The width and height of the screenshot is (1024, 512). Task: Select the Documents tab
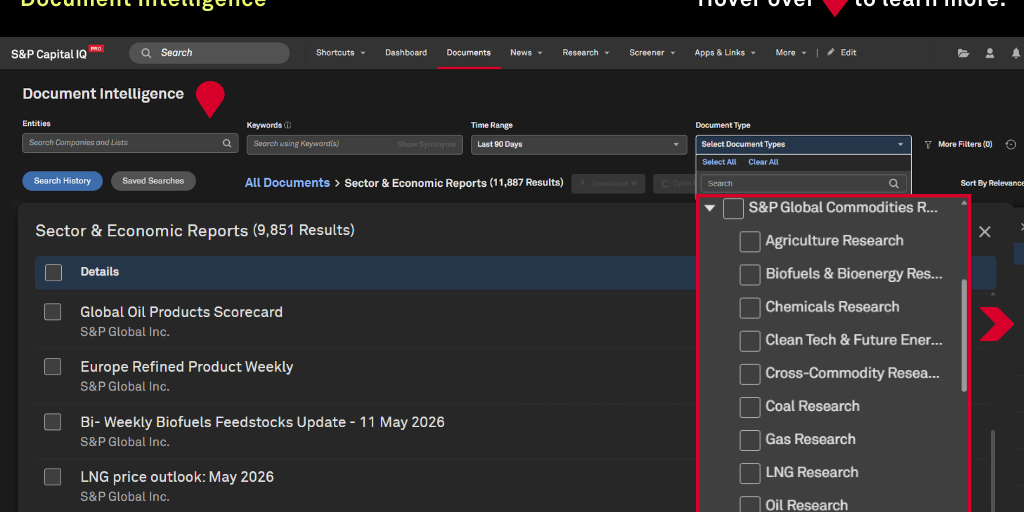468,53
